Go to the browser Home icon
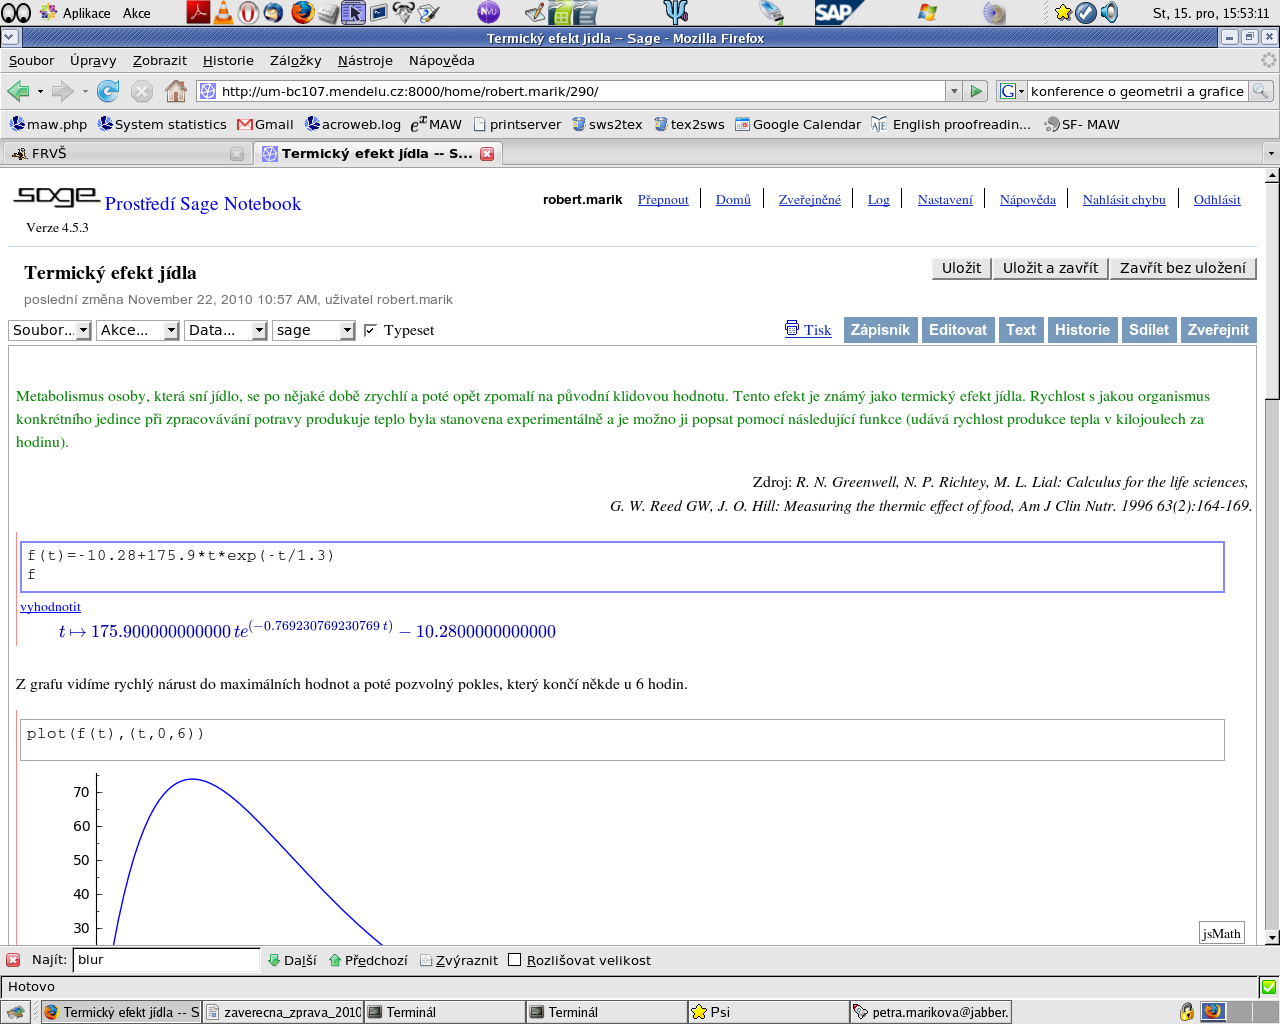The image size is (1280, 1024). click(x=176, y=91)
